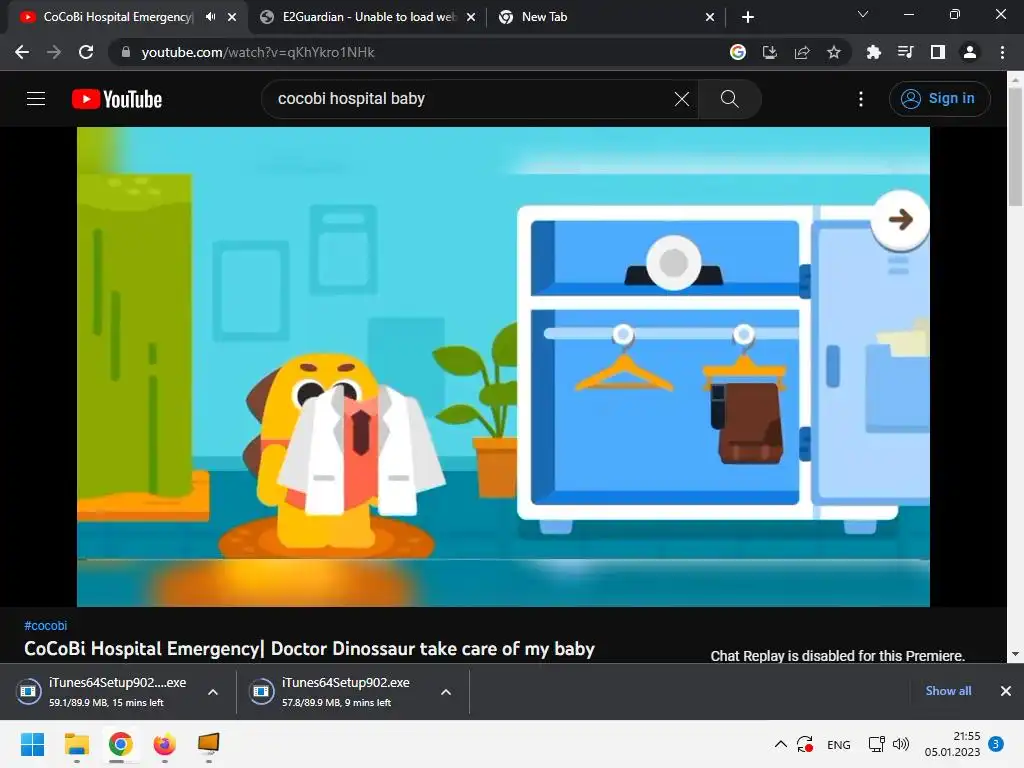Open the Chrome profile menu

[x=970, y=52]
